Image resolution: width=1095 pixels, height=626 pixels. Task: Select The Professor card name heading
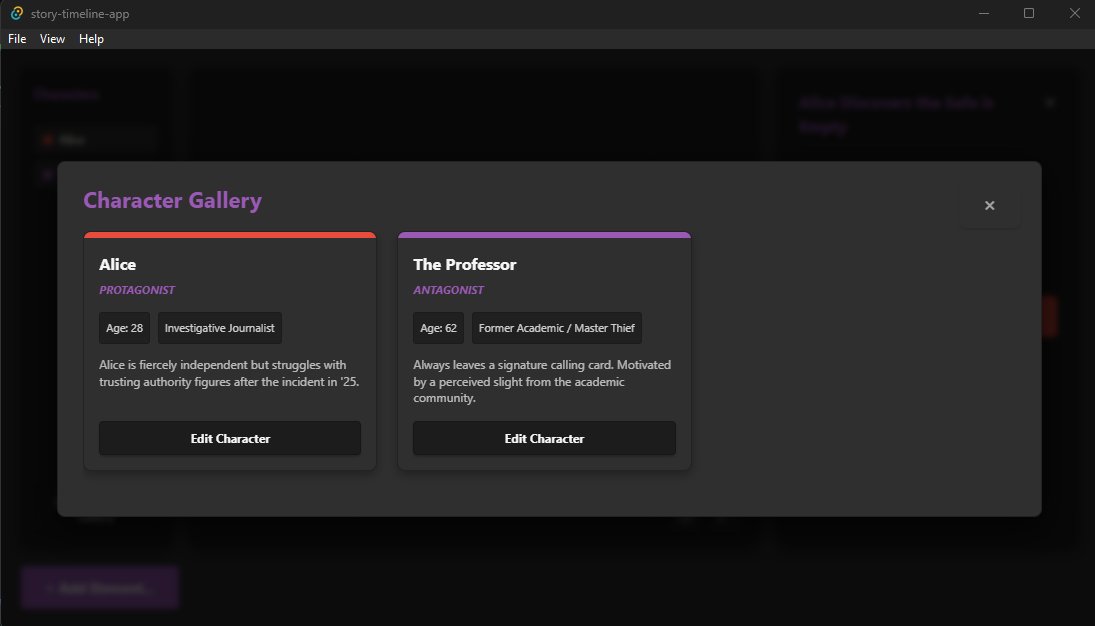tap(464, 265)
